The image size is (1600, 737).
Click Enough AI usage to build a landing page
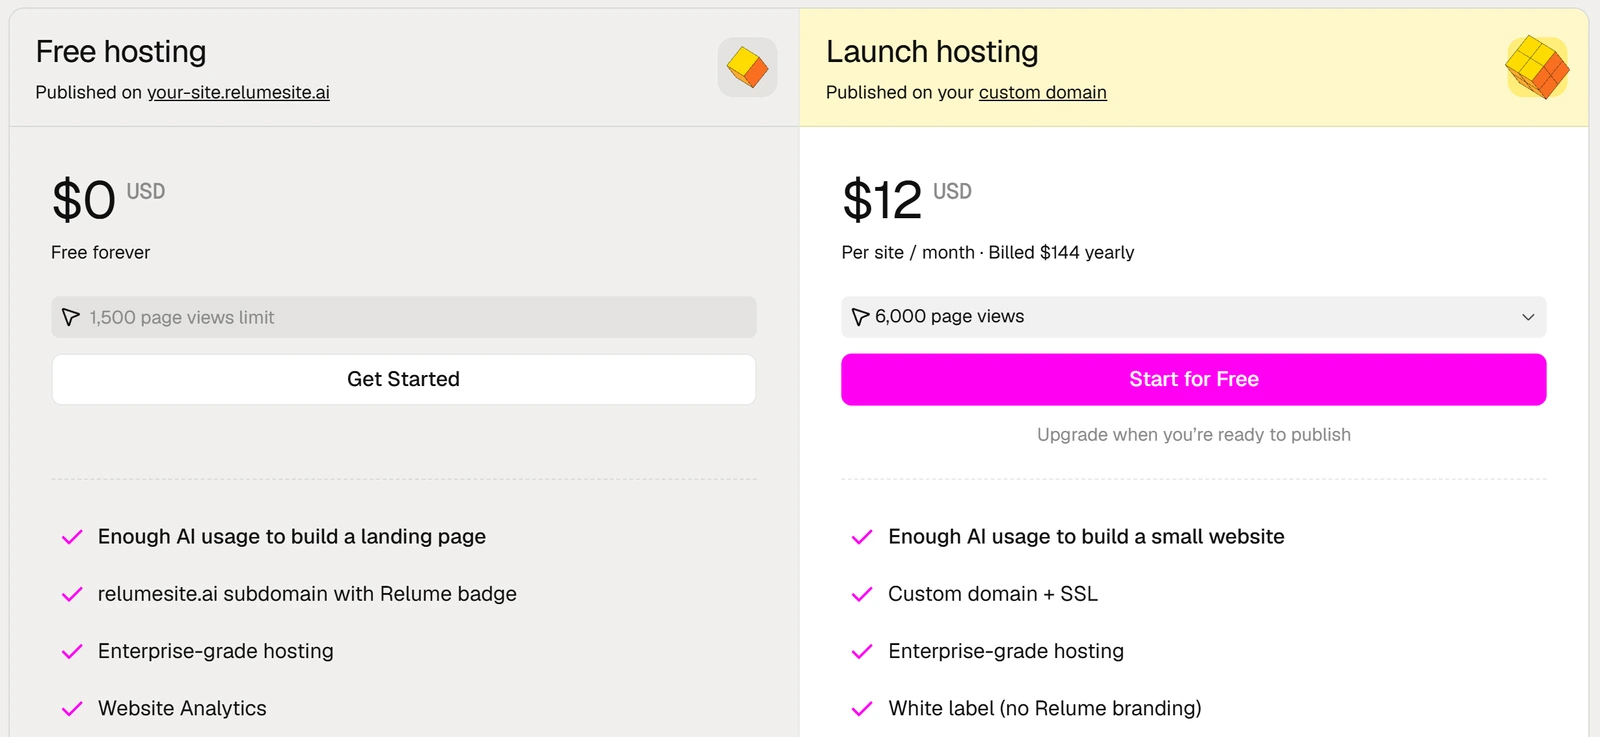pyautogui.click(x=292, y=537)
